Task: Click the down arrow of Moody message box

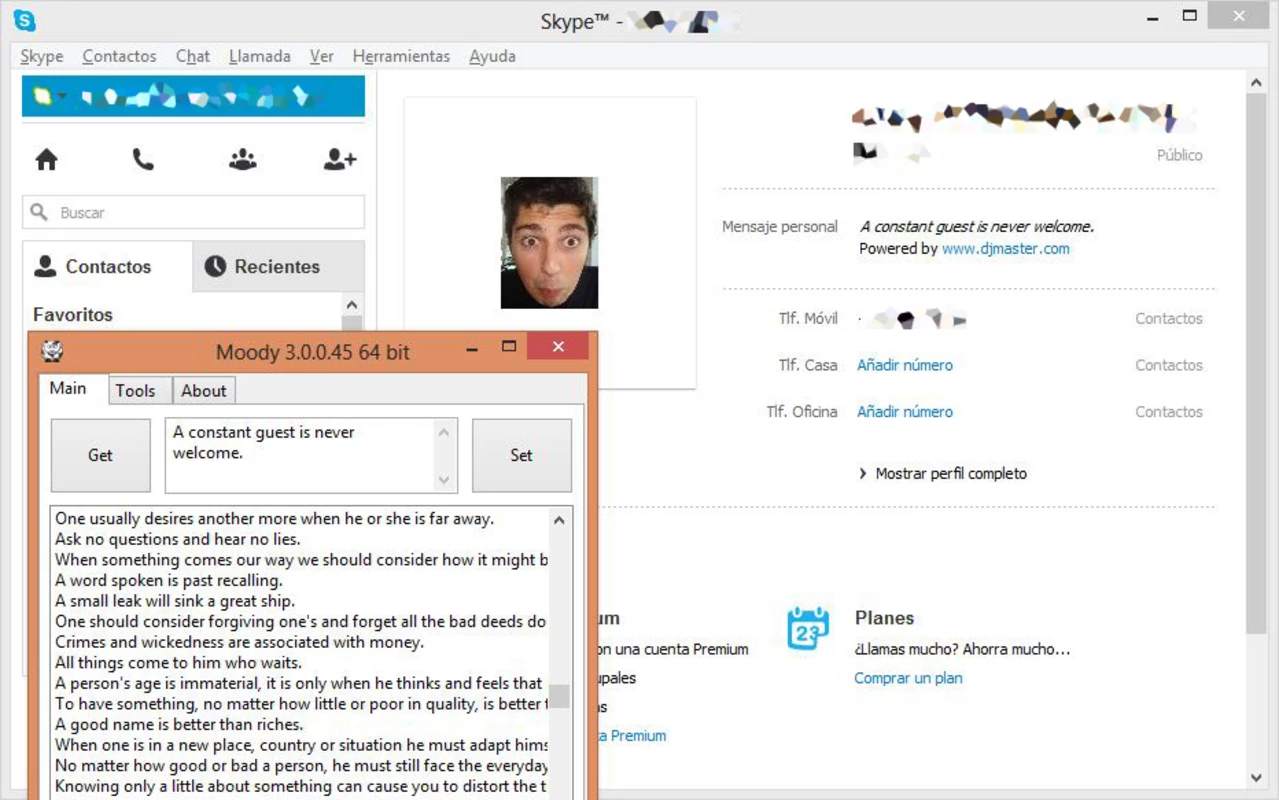Action: tap(445, 480)
